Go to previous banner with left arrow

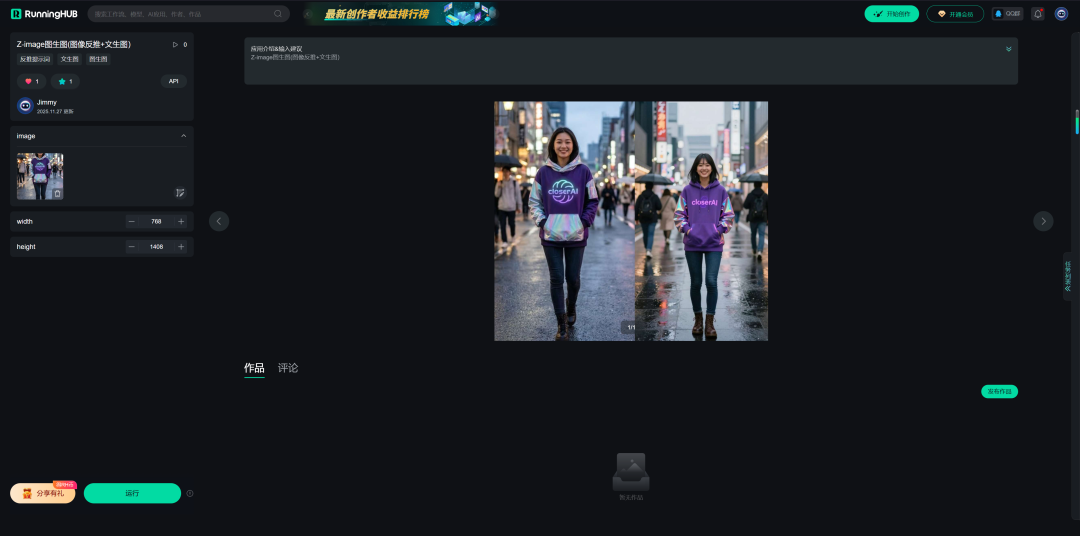click(x=308, y=14)
